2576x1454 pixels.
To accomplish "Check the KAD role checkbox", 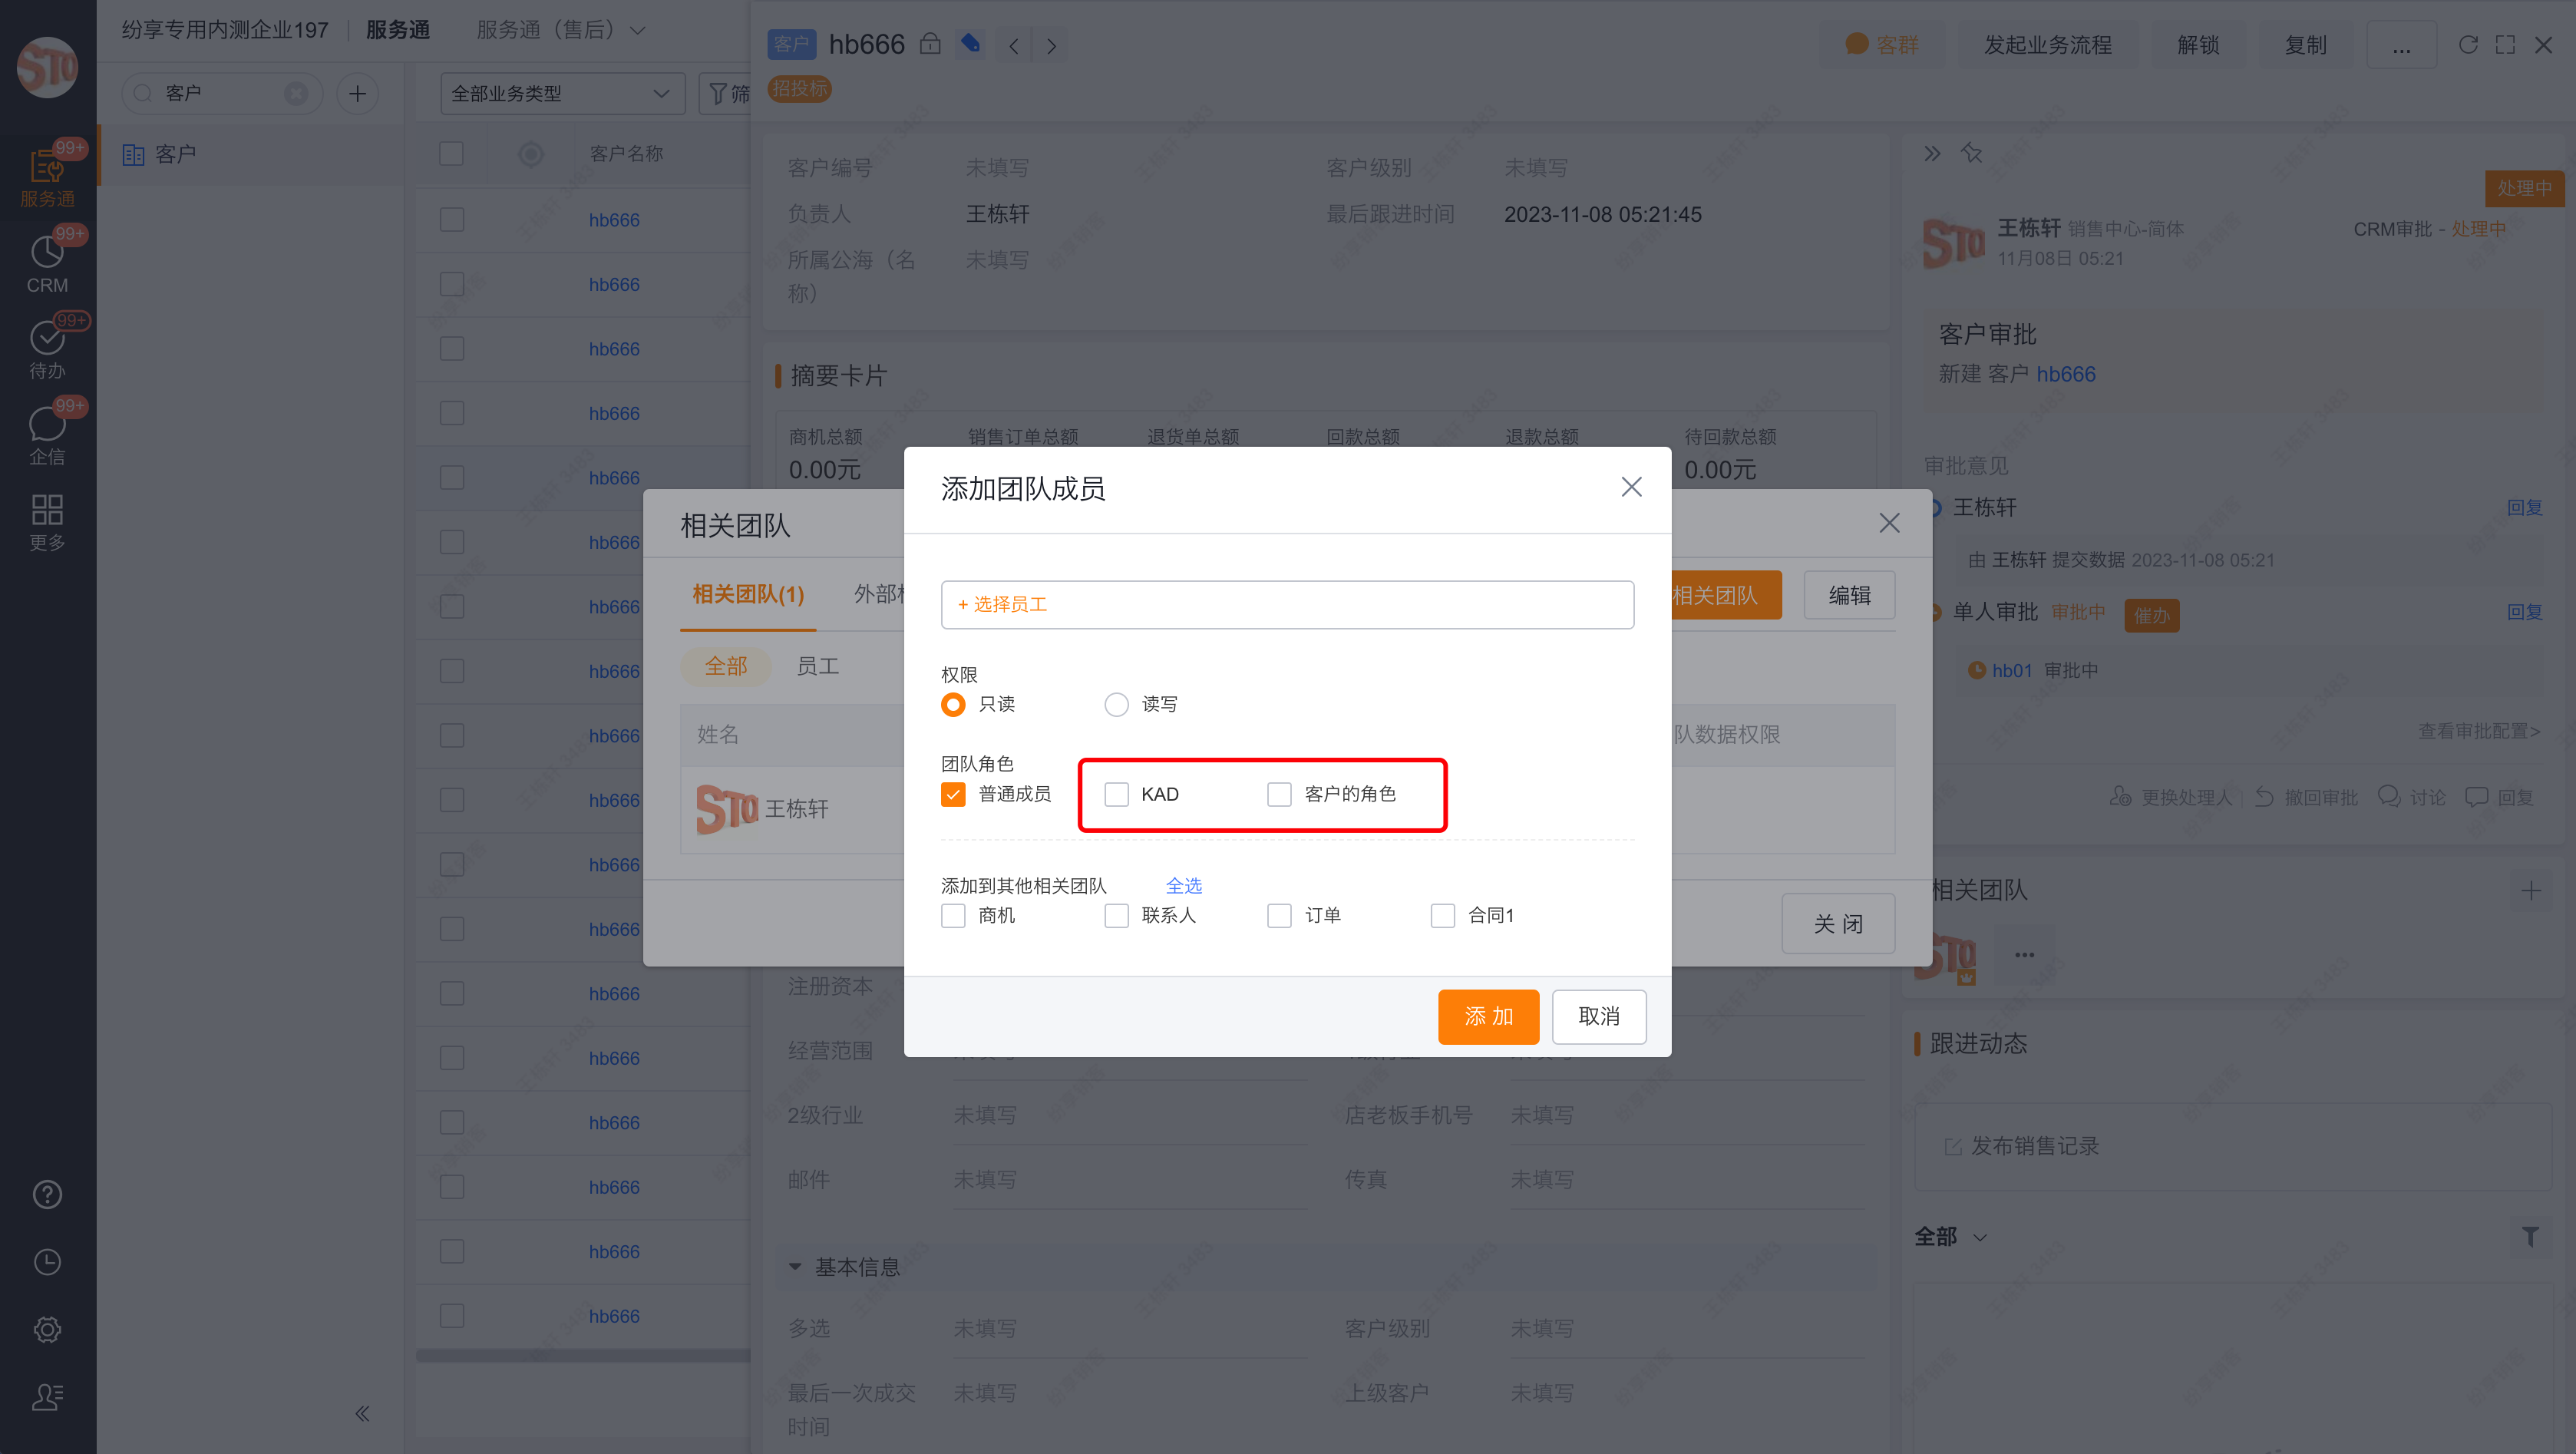I will (x=1116, y=794).
